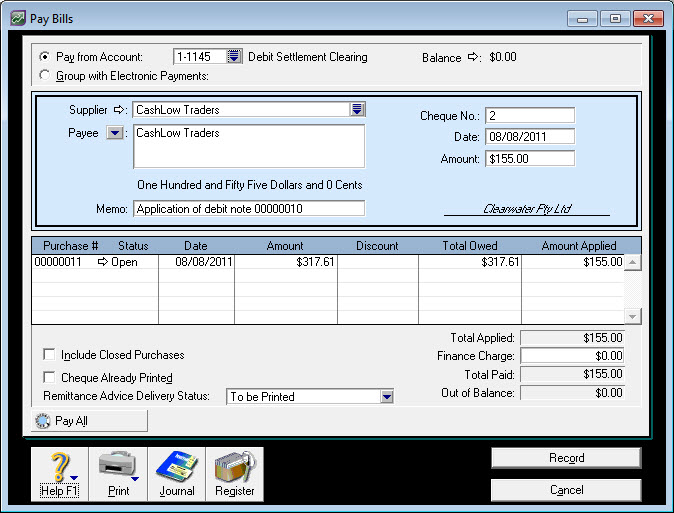
Task: Click Total Owed $317.61 cell
Action: pyautogui.click(x=469, y=261)
